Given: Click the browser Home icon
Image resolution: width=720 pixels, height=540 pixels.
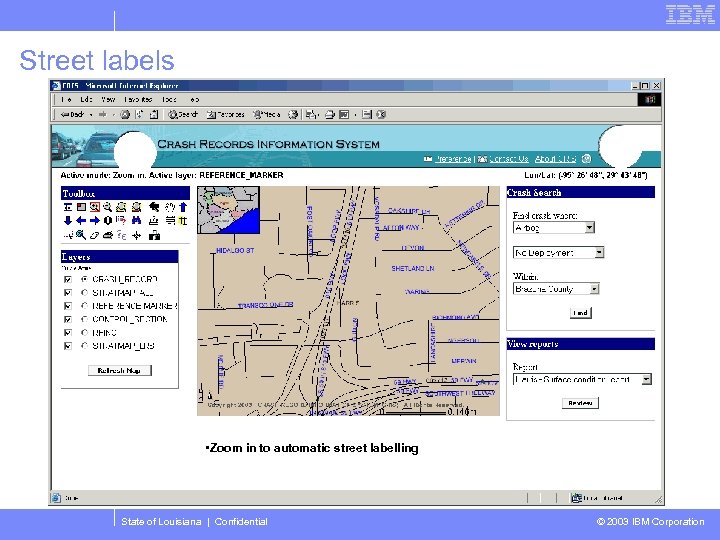Looking at the screenshot, I should [x=154, y=114].
